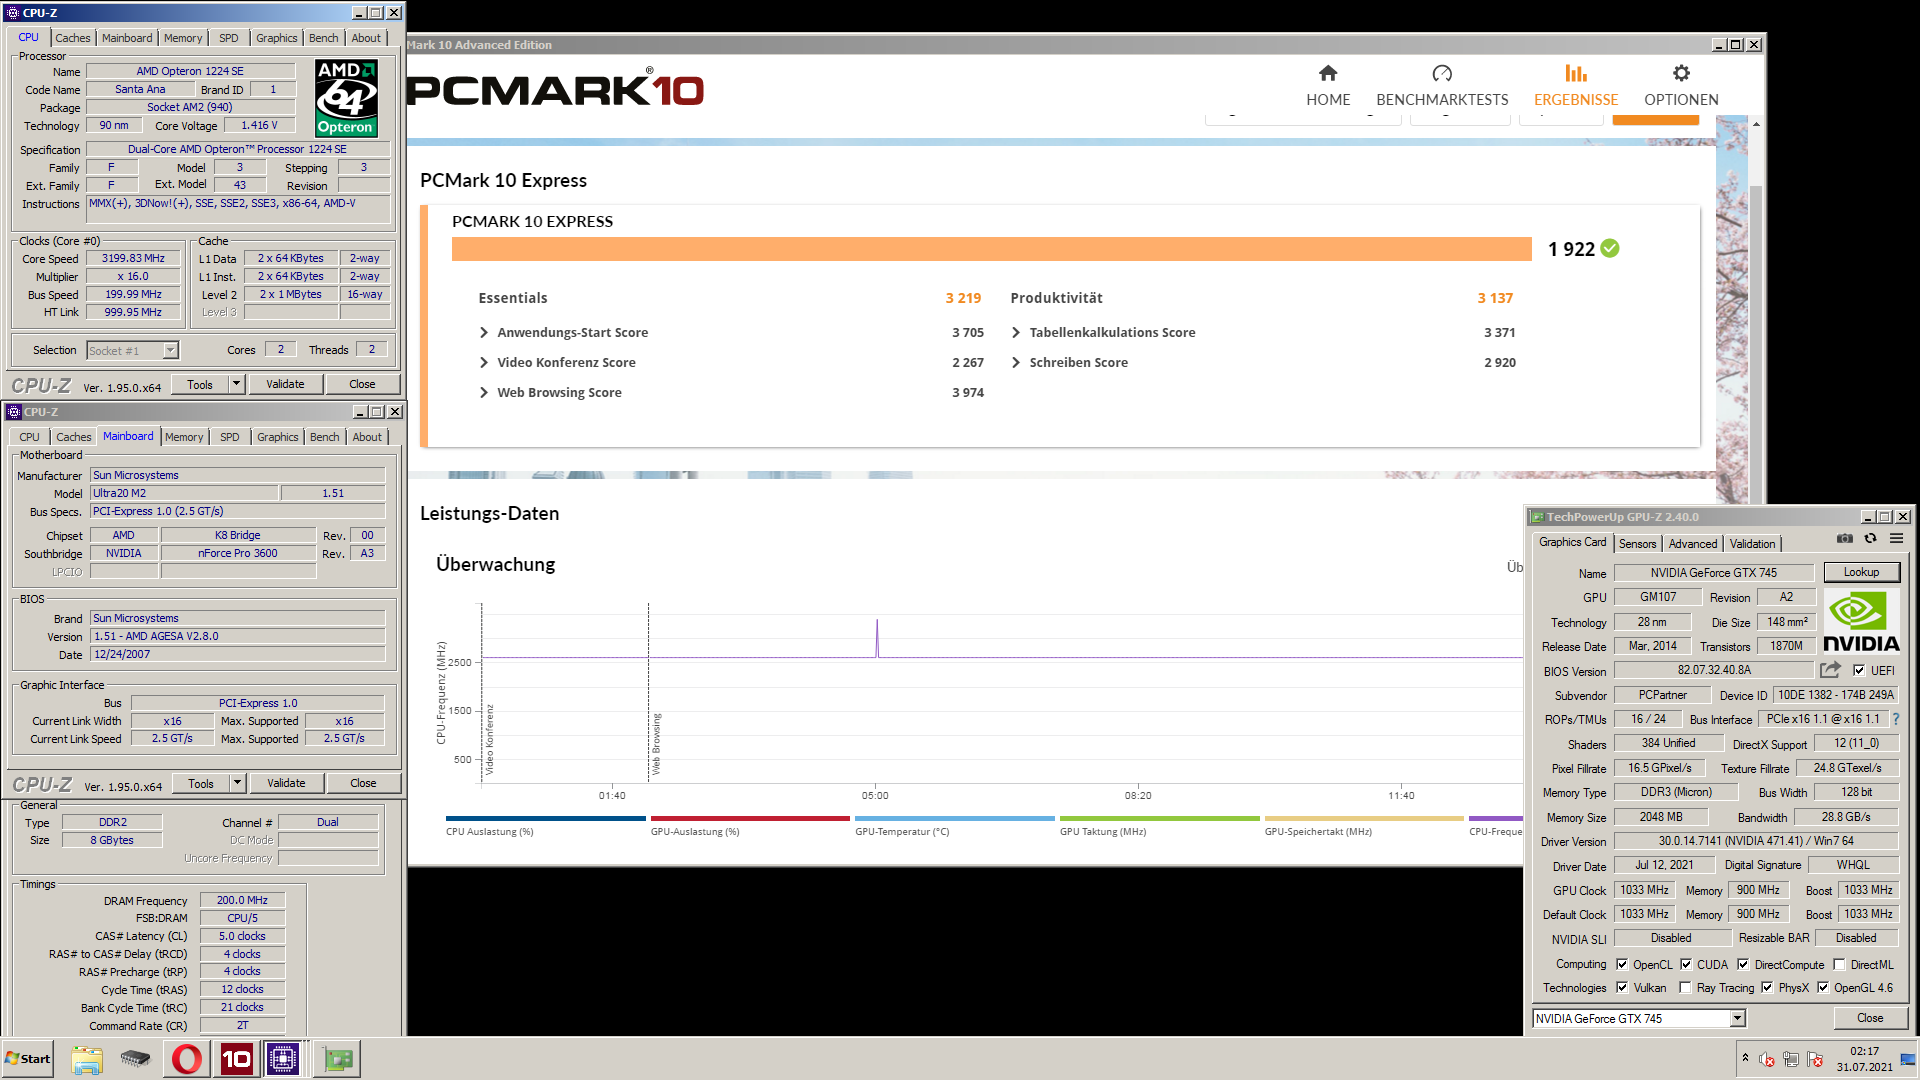This screenshot has width=1920, height=1080.
Task: Toggle the OpenGL 4.6 checkbox
Action: (1823, 987)
